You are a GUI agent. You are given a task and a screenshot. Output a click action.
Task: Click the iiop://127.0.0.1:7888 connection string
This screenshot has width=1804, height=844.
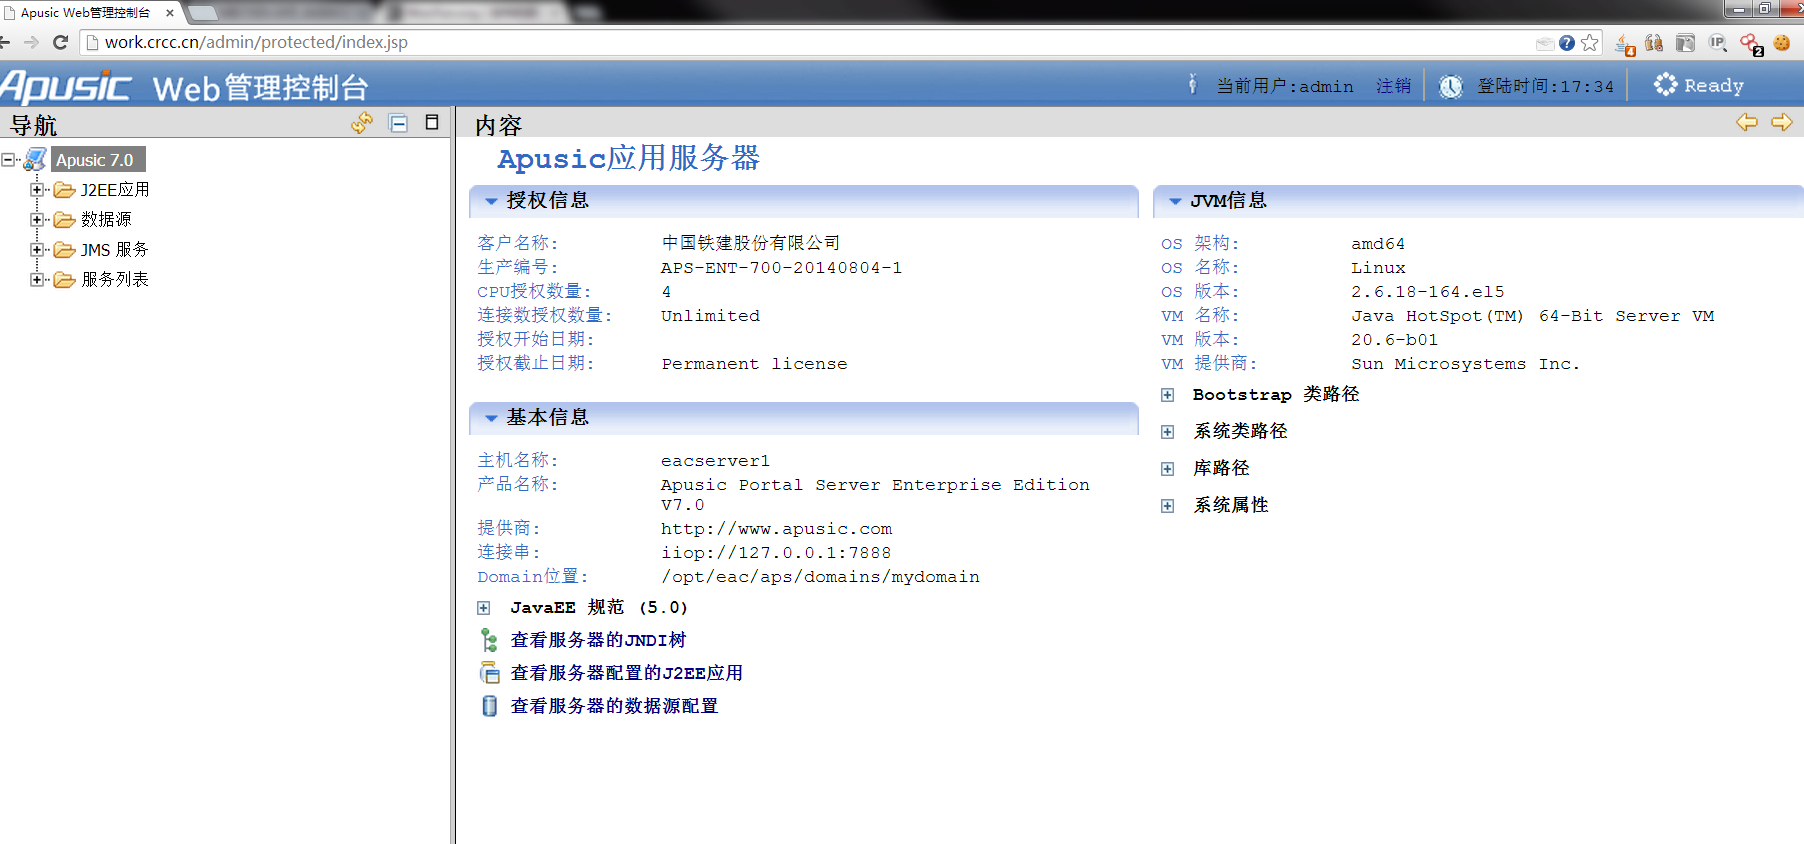click(776, 553)
